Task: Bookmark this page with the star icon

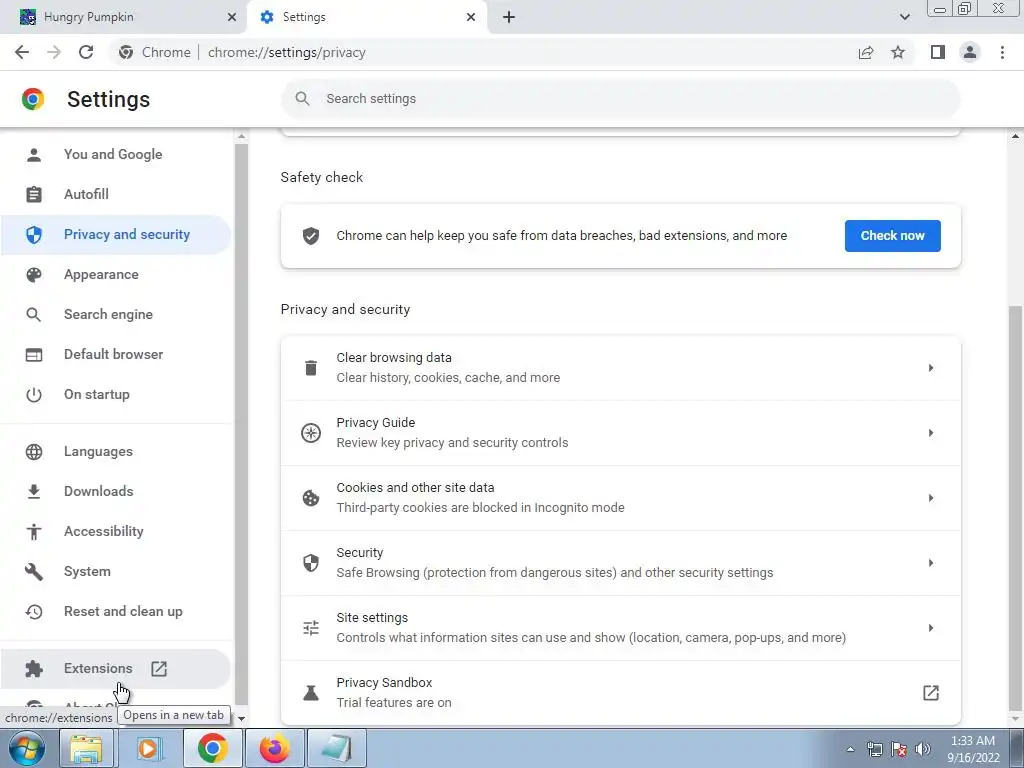Action: pos(898,52)
